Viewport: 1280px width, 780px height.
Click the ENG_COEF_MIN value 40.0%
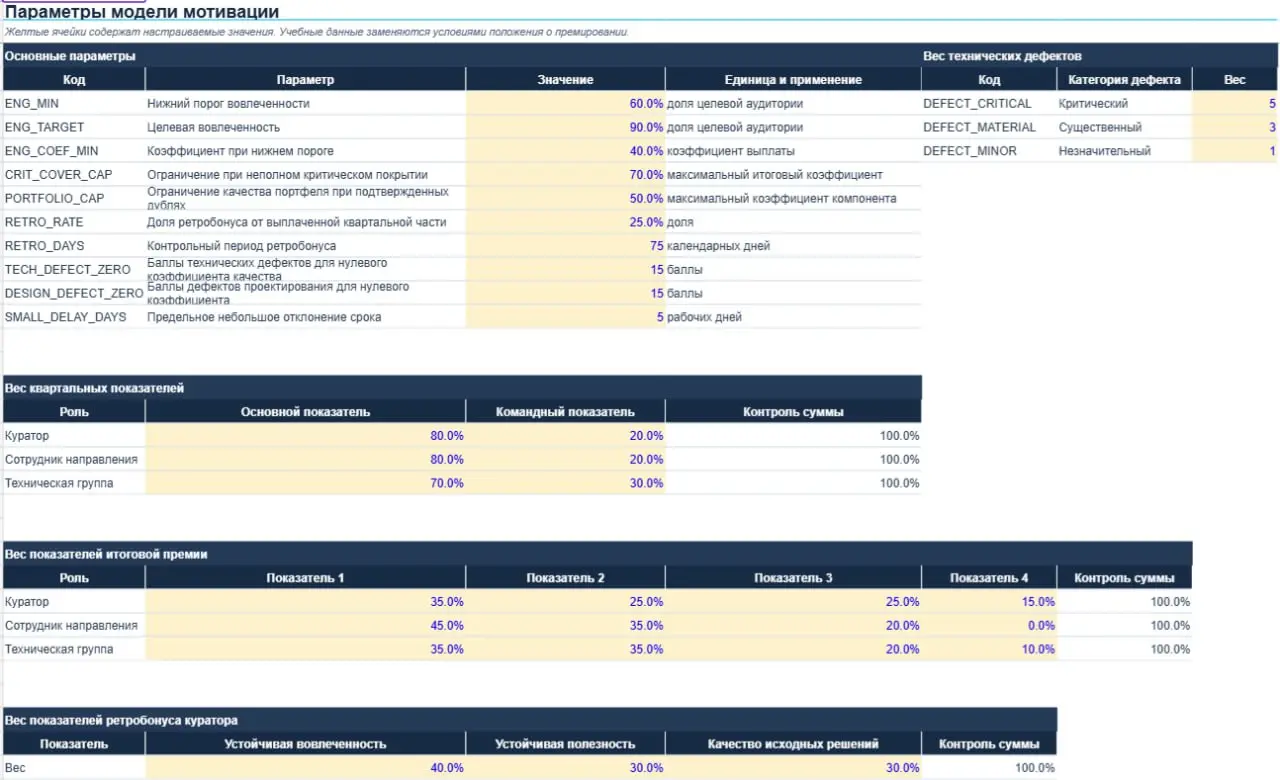point(565,151)
